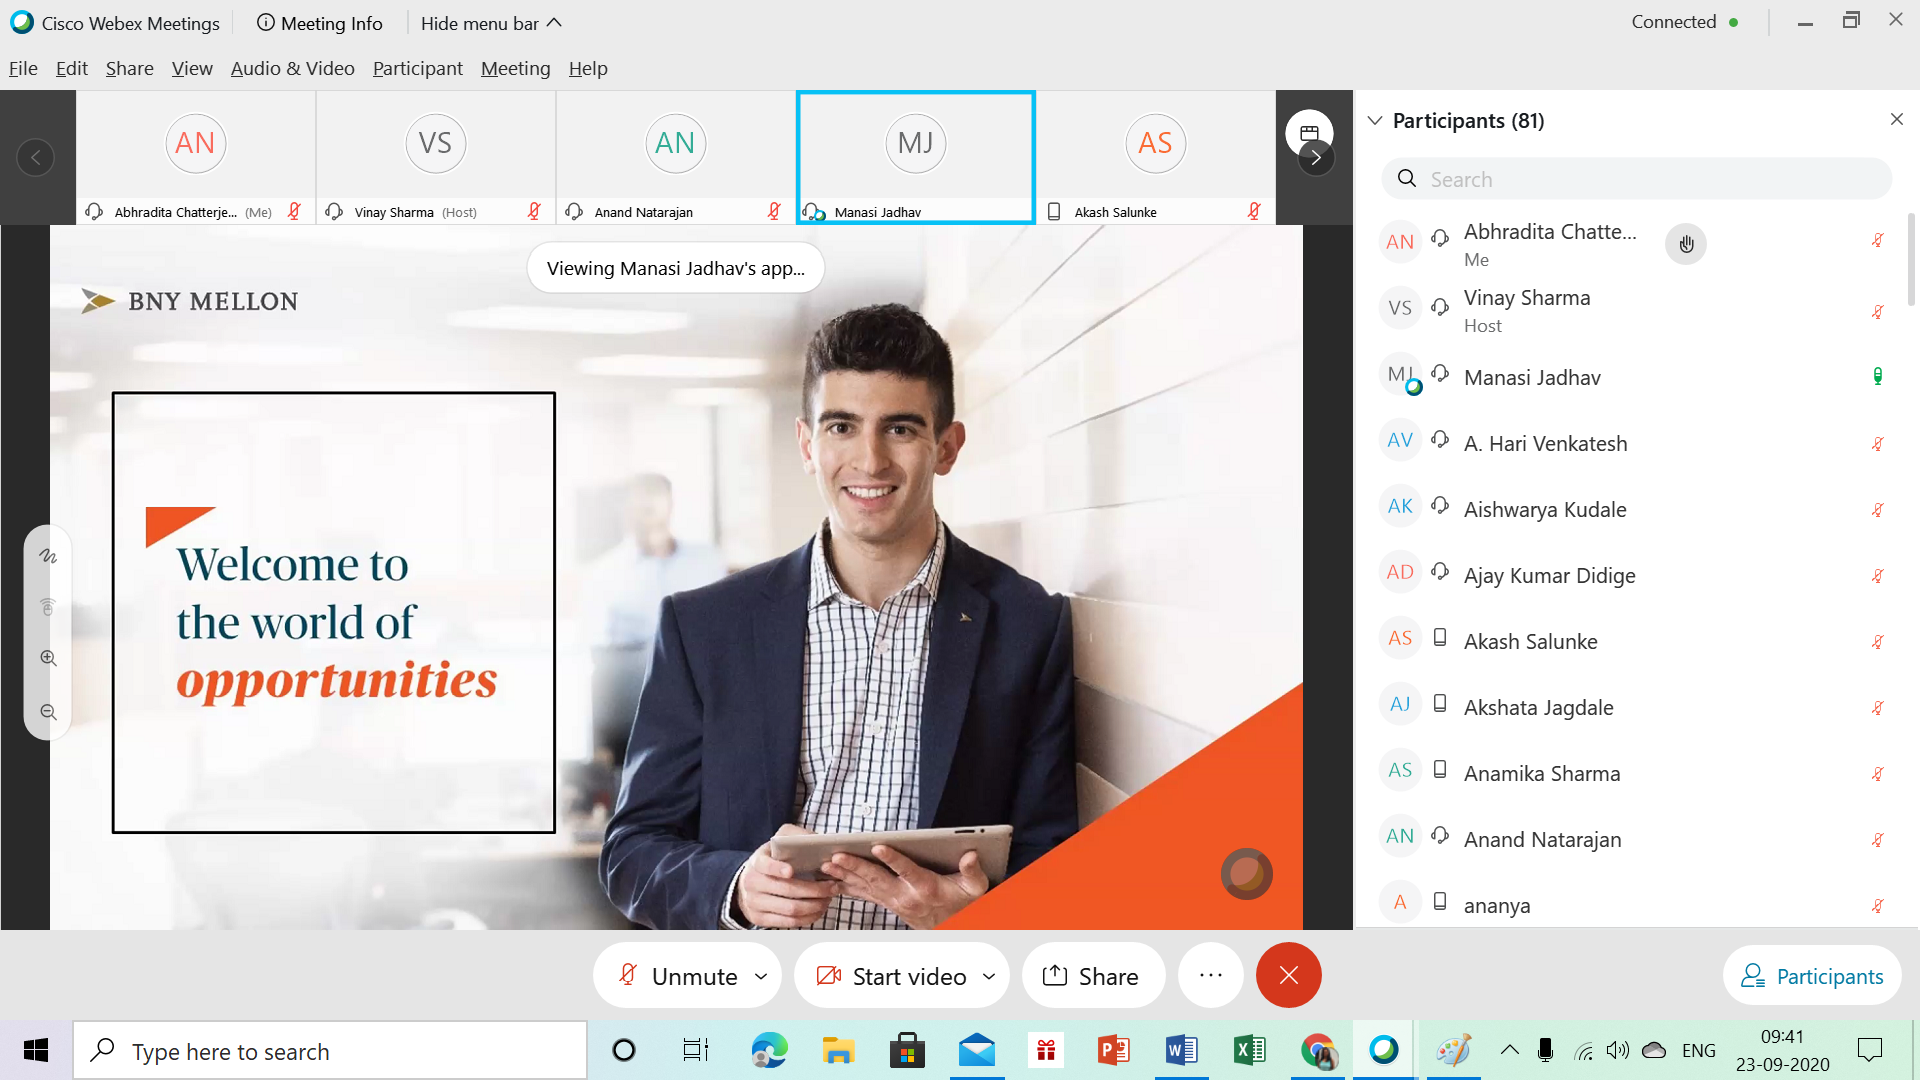
Task: Leave meeting with red X button
Action: (1288, 975)
